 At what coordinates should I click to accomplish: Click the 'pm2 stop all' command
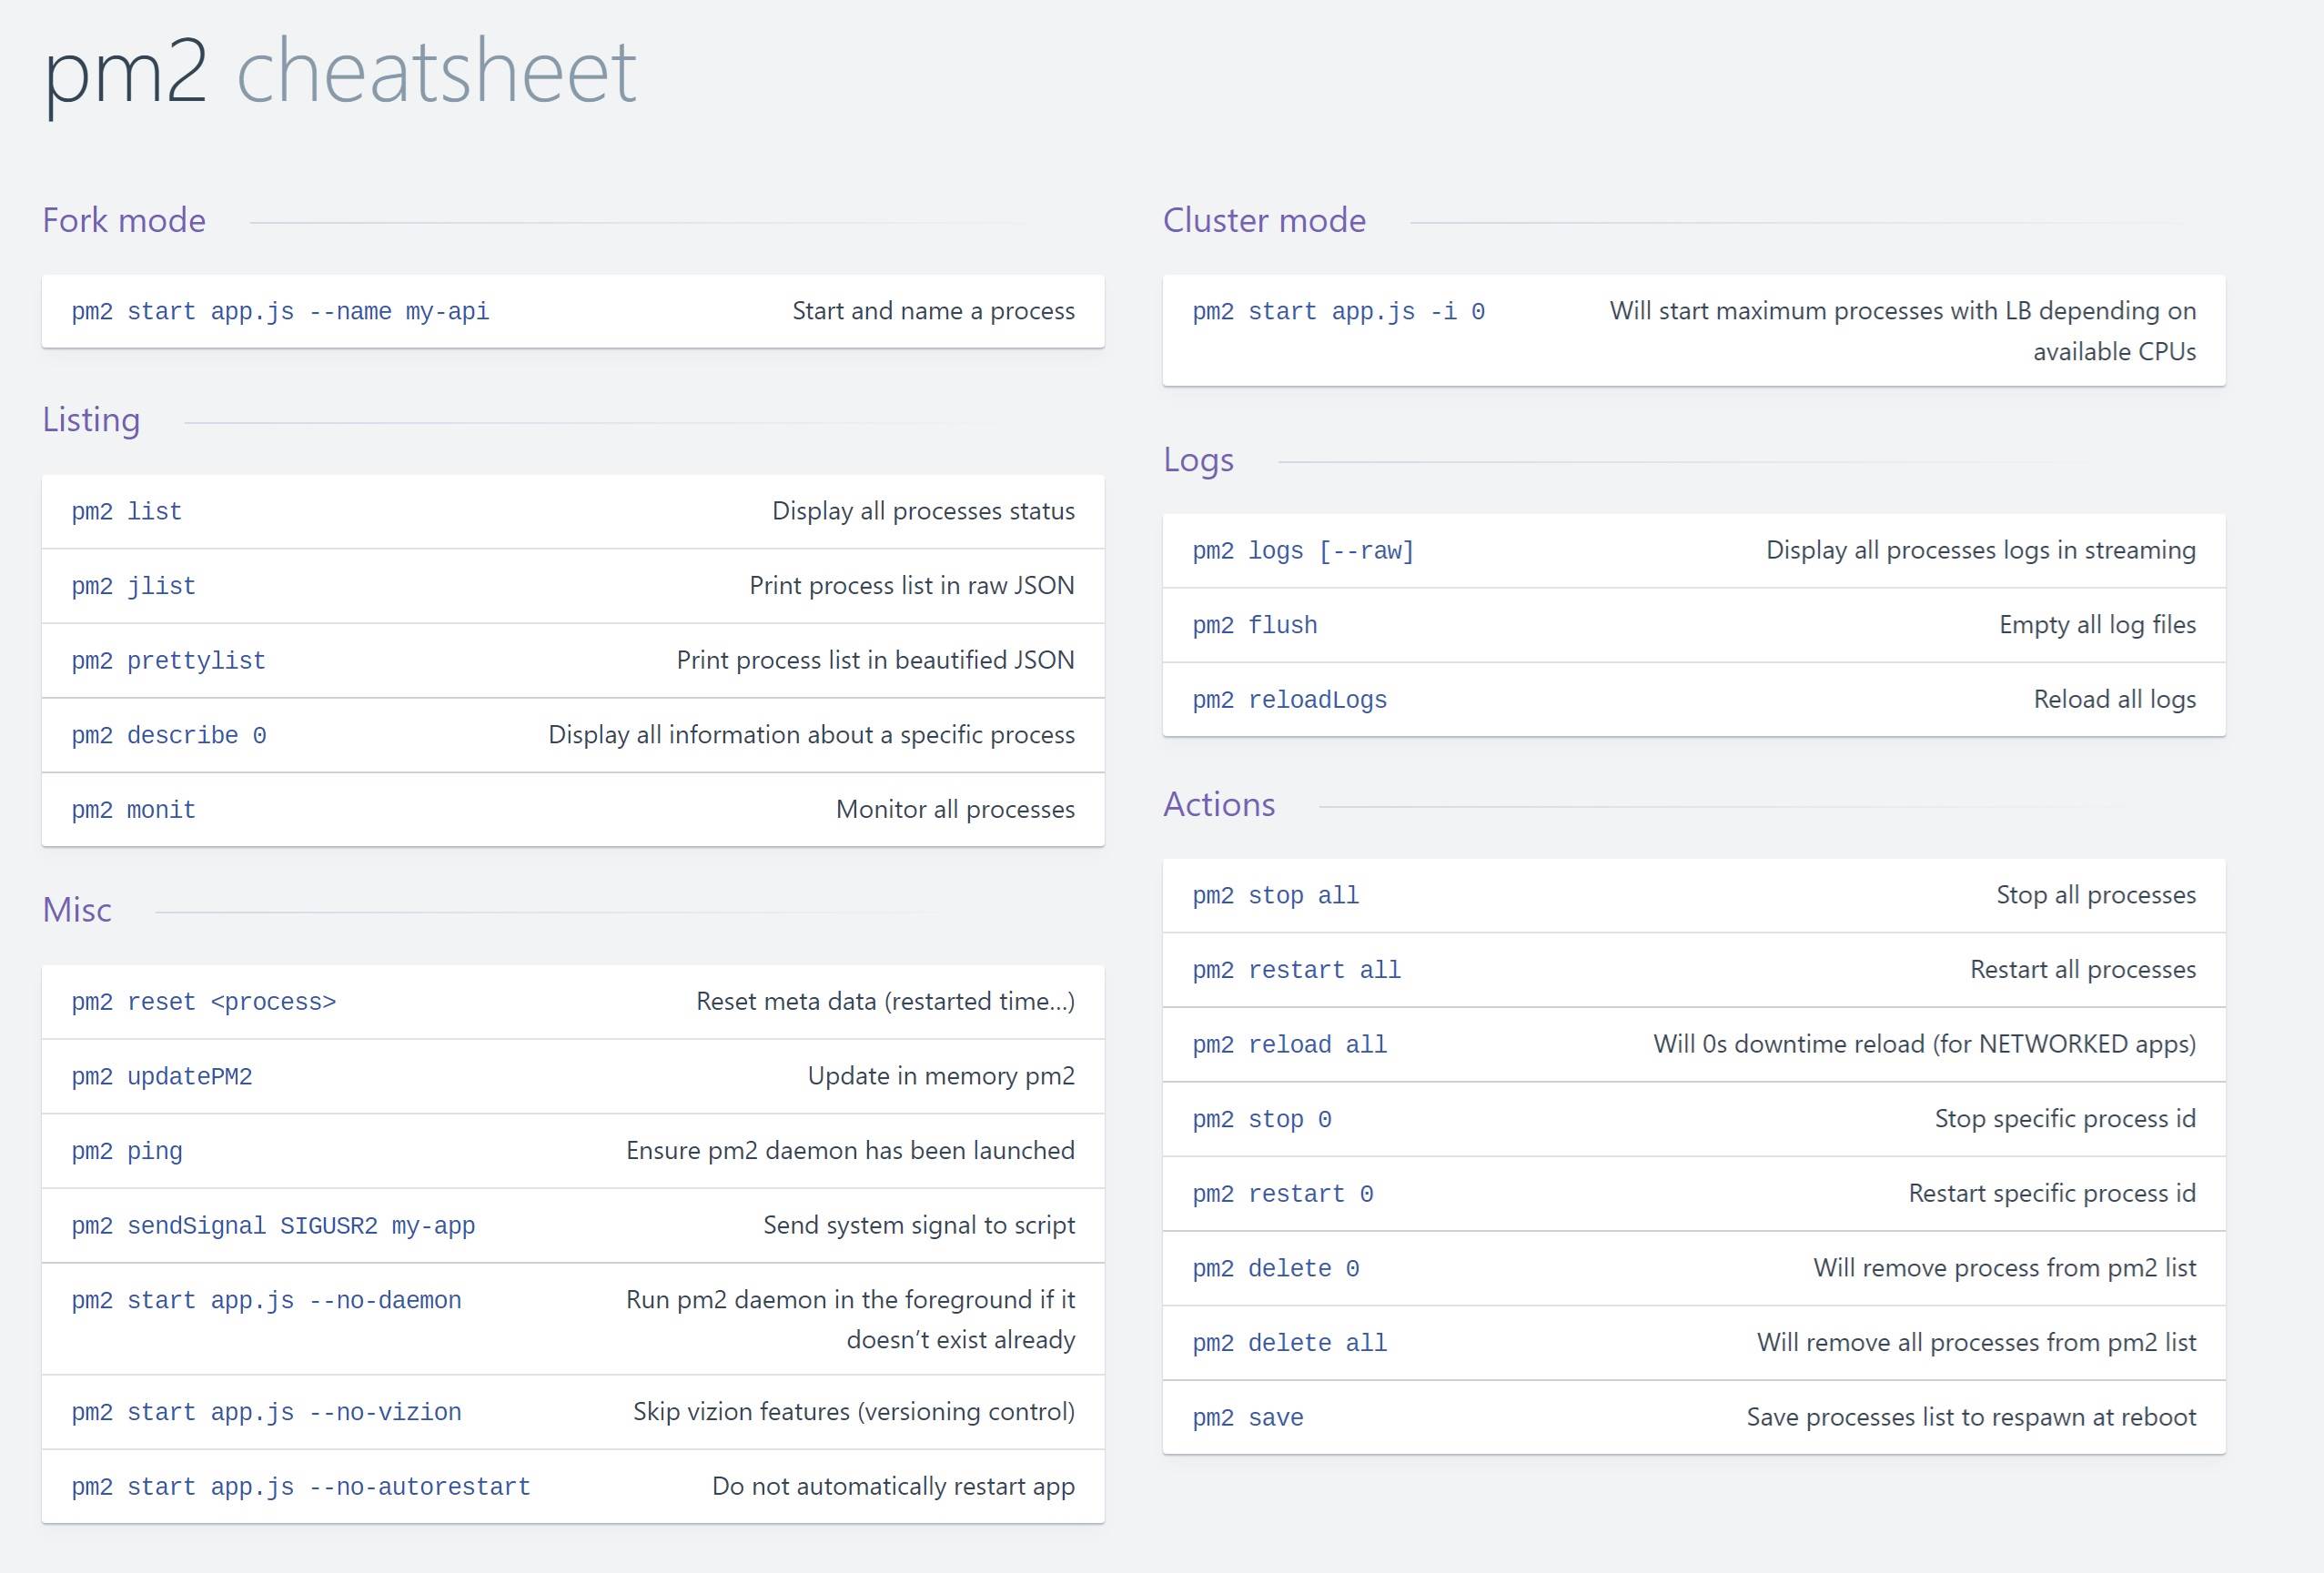point(1276,896)
